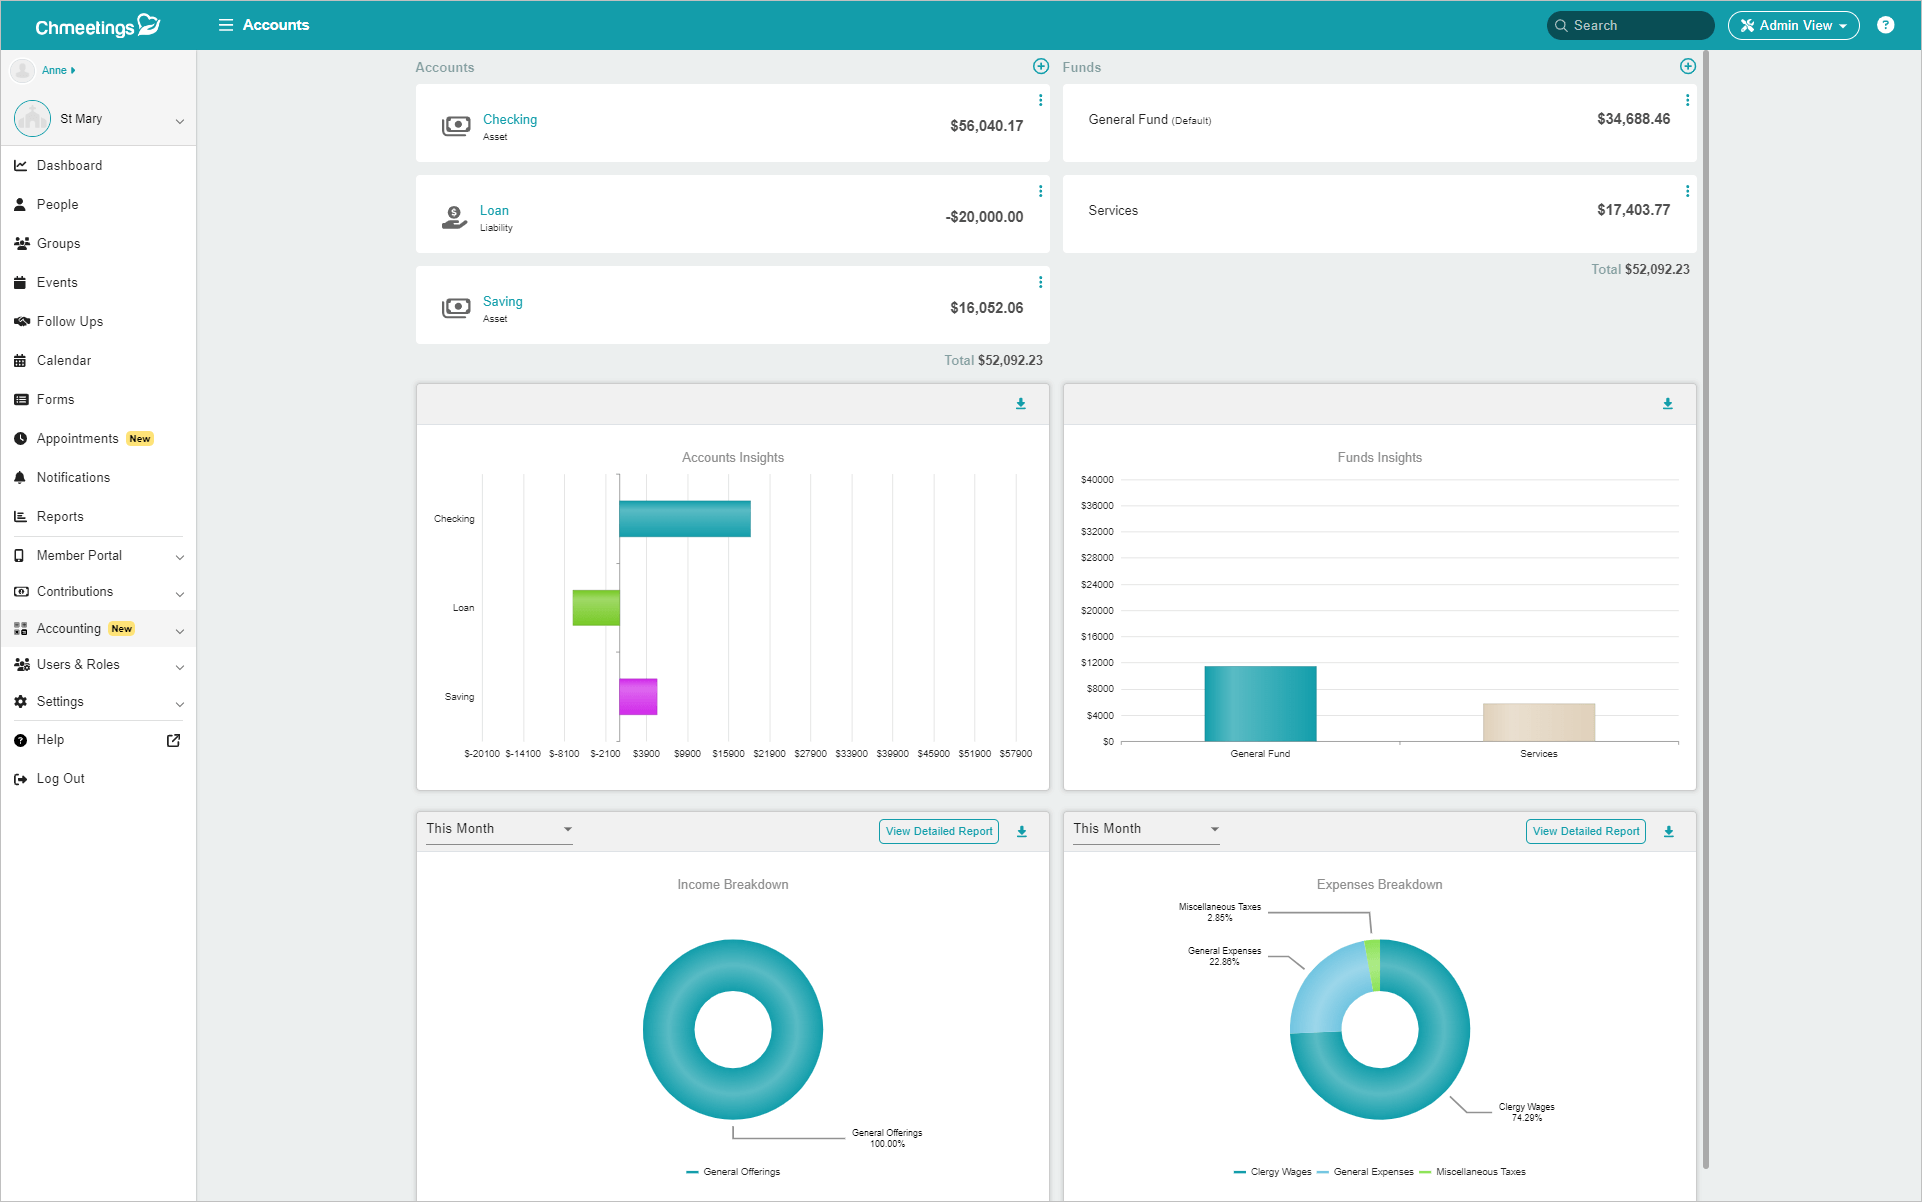Click the beige Services bar in chart

tap(1538, 722)
